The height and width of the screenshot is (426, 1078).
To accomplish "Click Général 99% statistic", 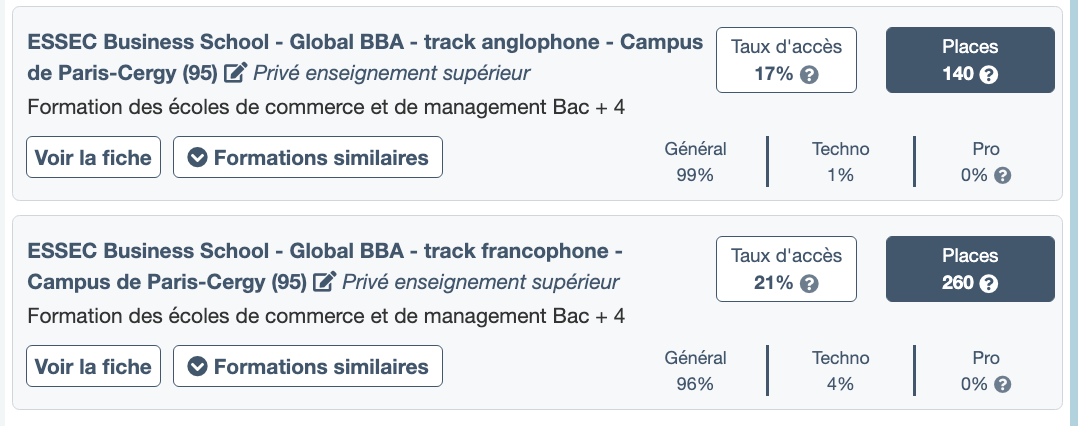I will point(695,162).
